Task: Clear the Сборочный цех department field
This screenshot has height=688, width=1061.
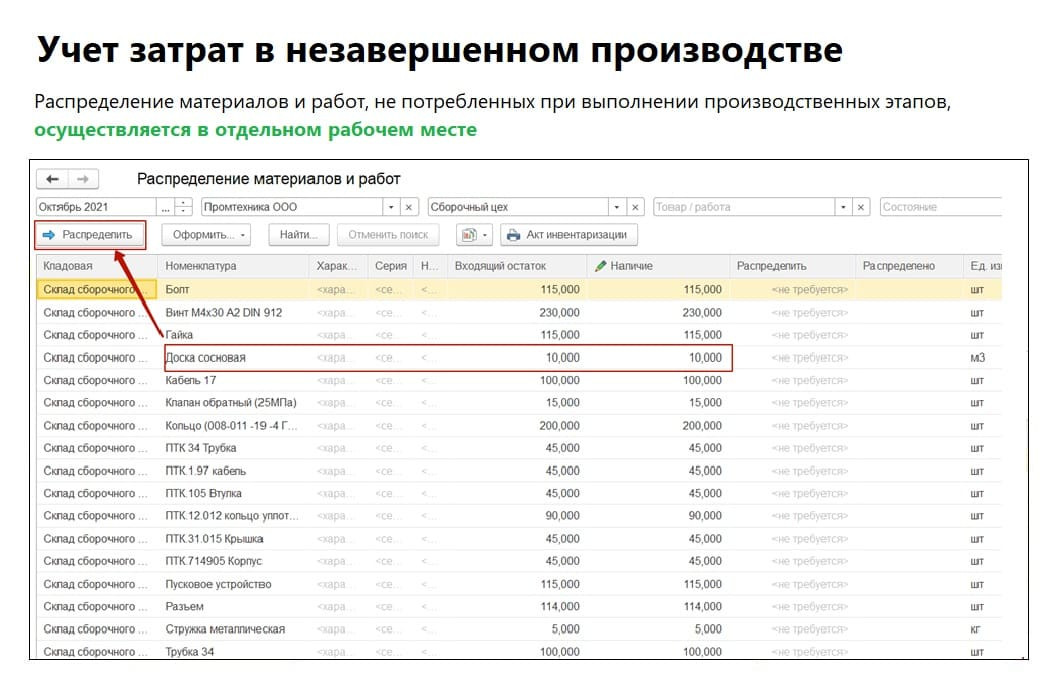Action: 635,207
